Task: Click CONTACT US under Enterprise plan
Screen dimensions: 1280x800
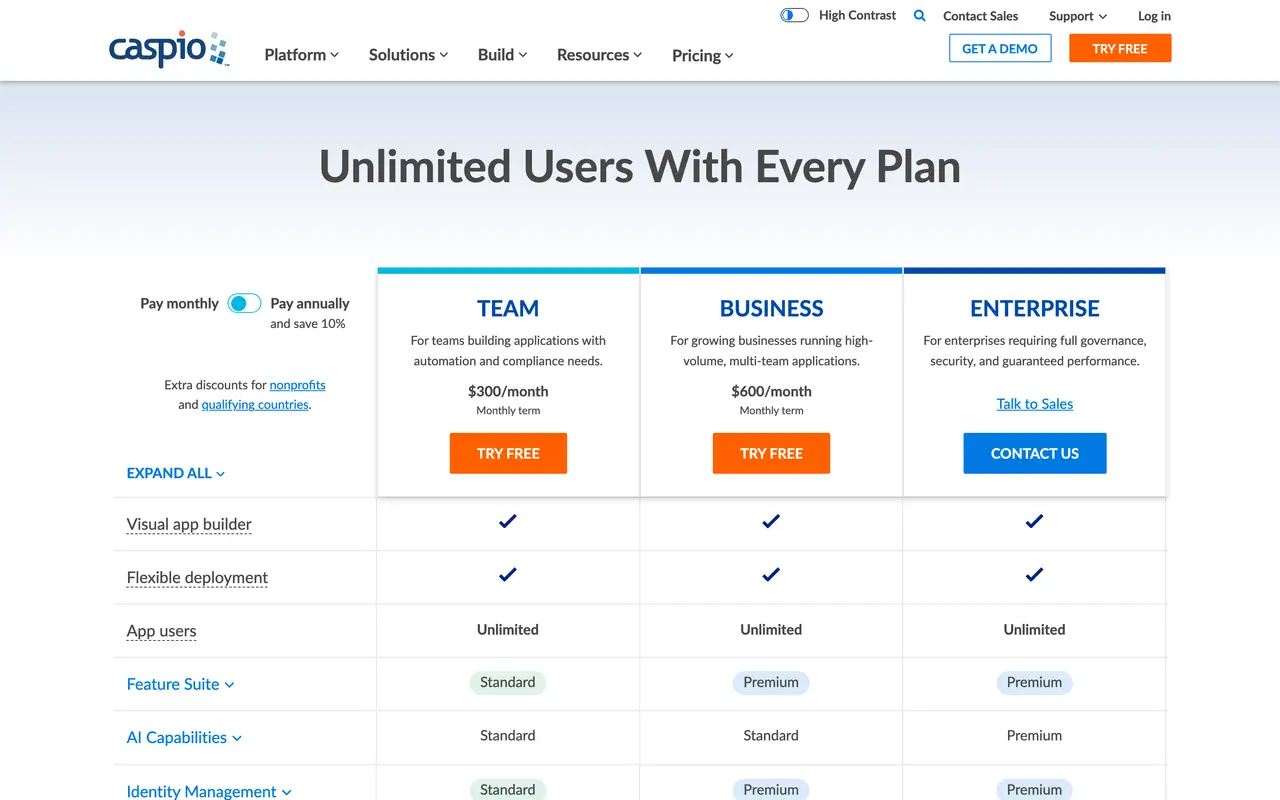Action: click(x=1035, y=453)
